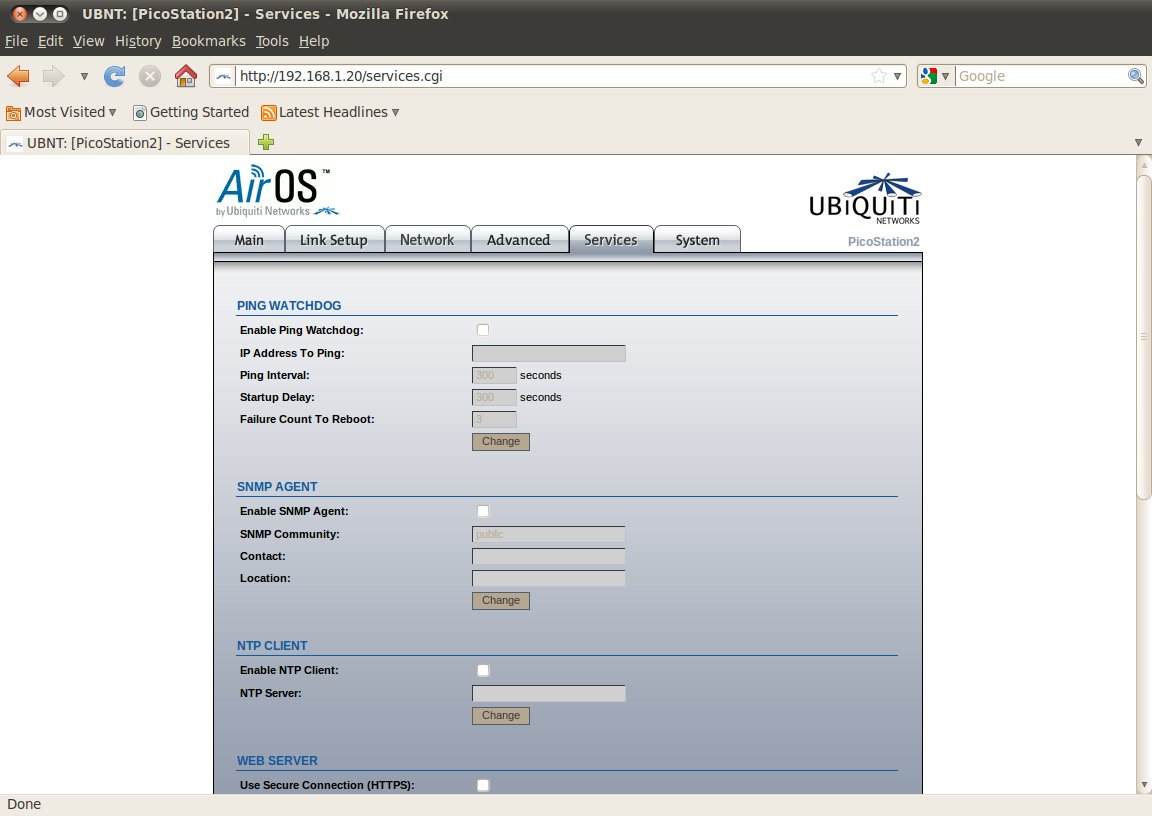
Task: Switch to the System tab
Action: [x=697, y=239]
